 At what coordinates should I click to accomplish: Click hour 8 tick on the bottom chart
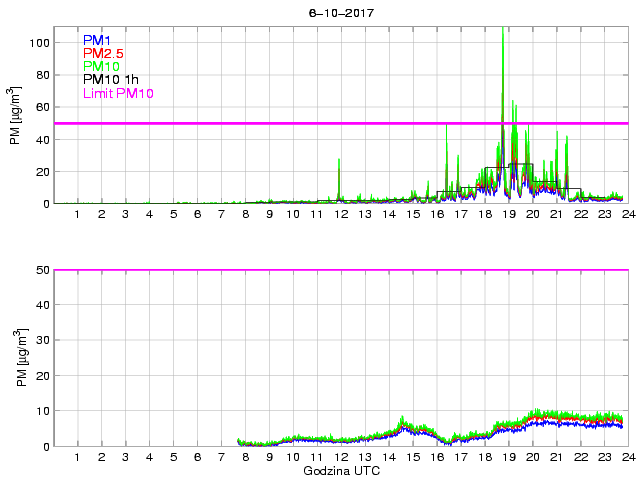click(245, 457)
